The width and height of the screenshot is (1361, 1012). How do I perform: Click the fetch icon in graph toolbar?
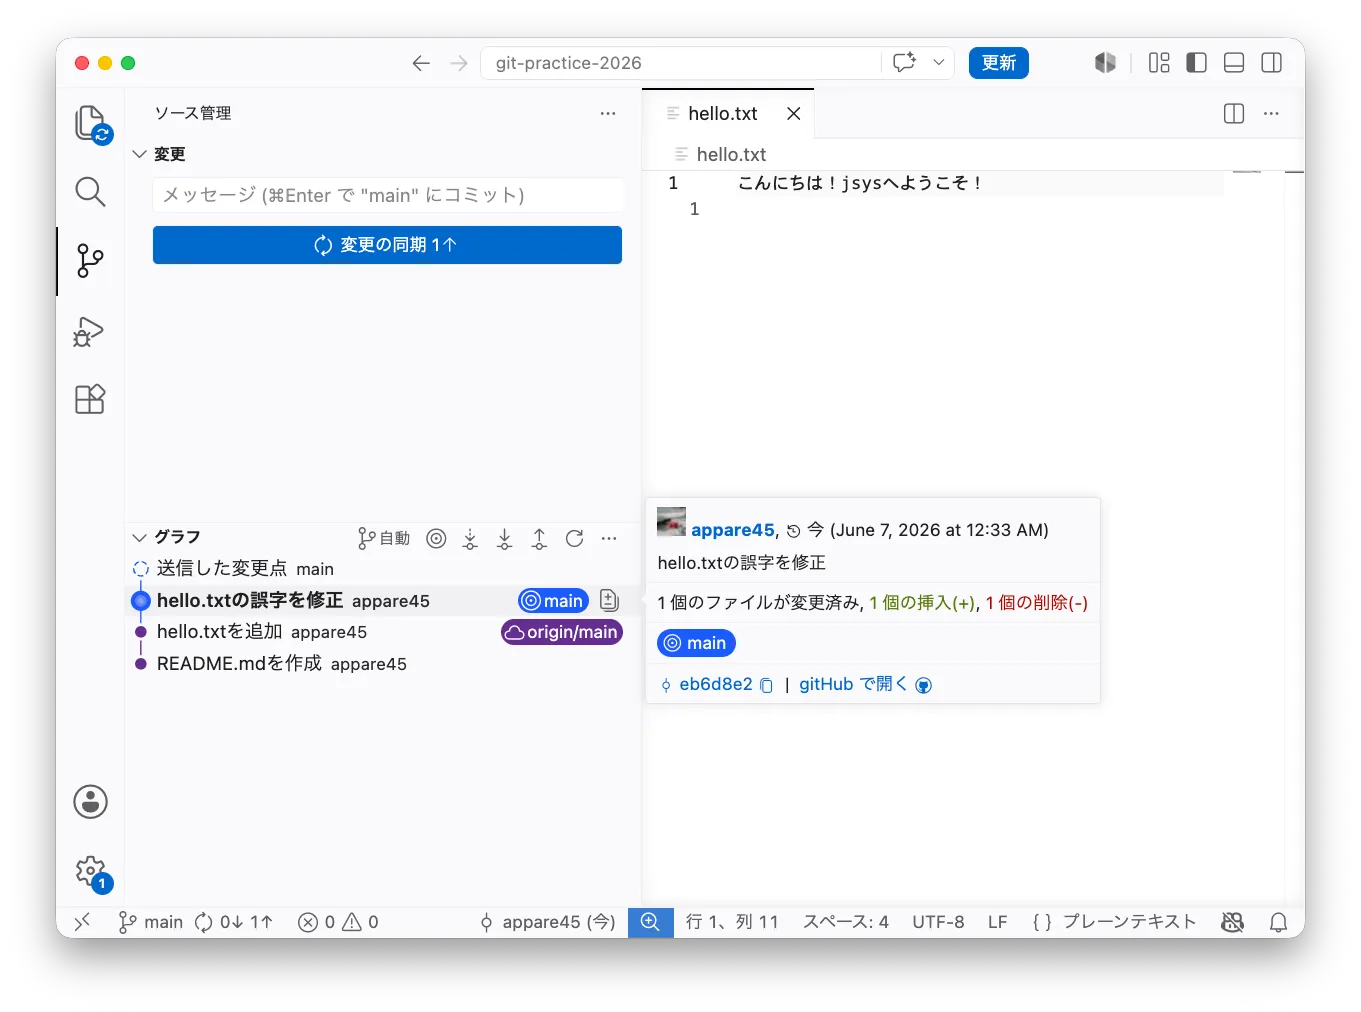tap(470, 539)
